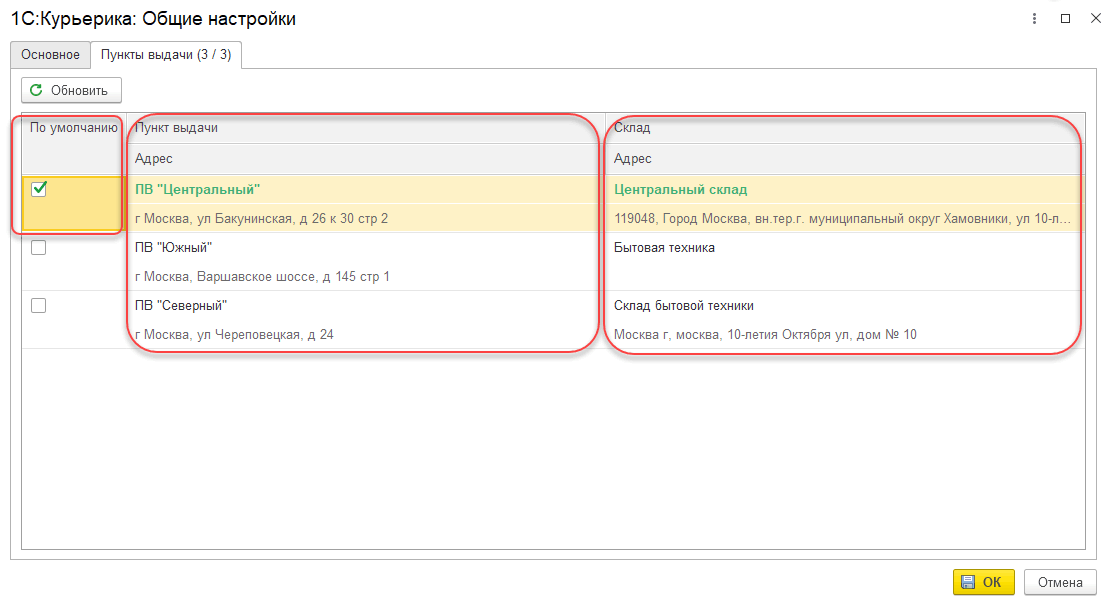This screenshot has width=1114, height=604.
Task: Select the Склад бытовой техники cell
Action: (683, 306)
